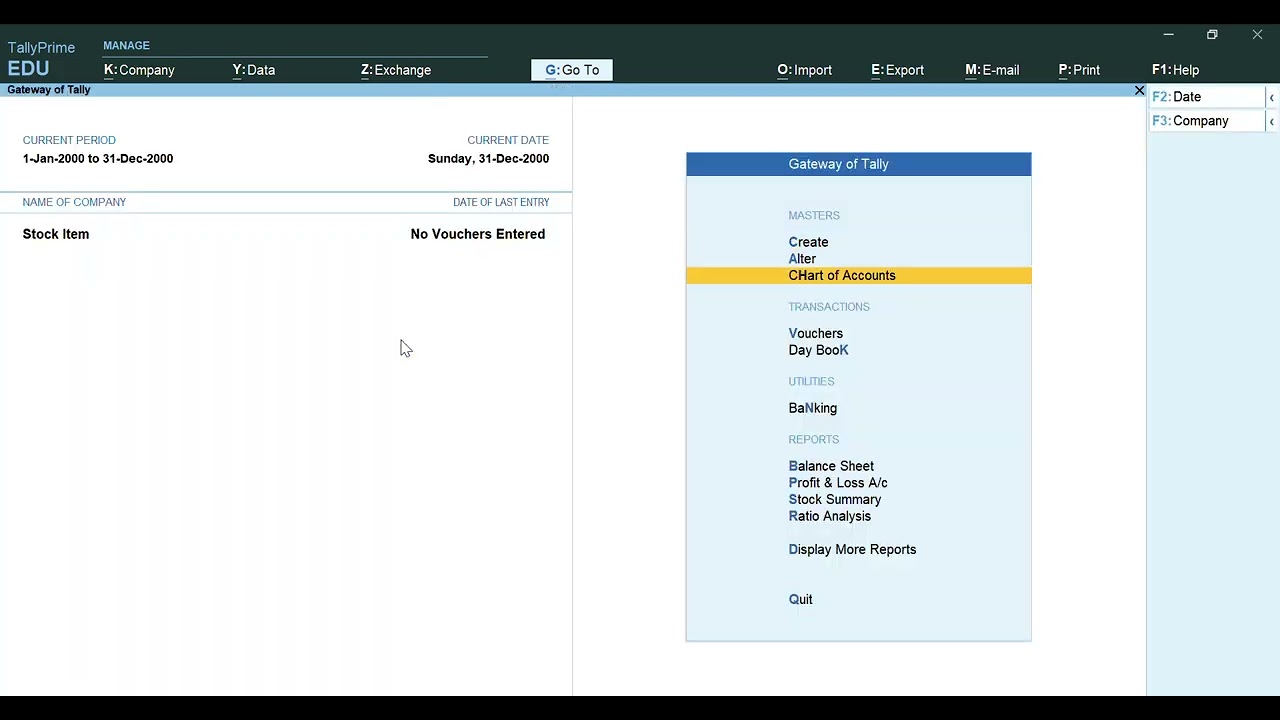Image resolution: width=1280 pixels, height=720 pixels.
Task: Select the Stock Item company name
Action: point(56,234)
